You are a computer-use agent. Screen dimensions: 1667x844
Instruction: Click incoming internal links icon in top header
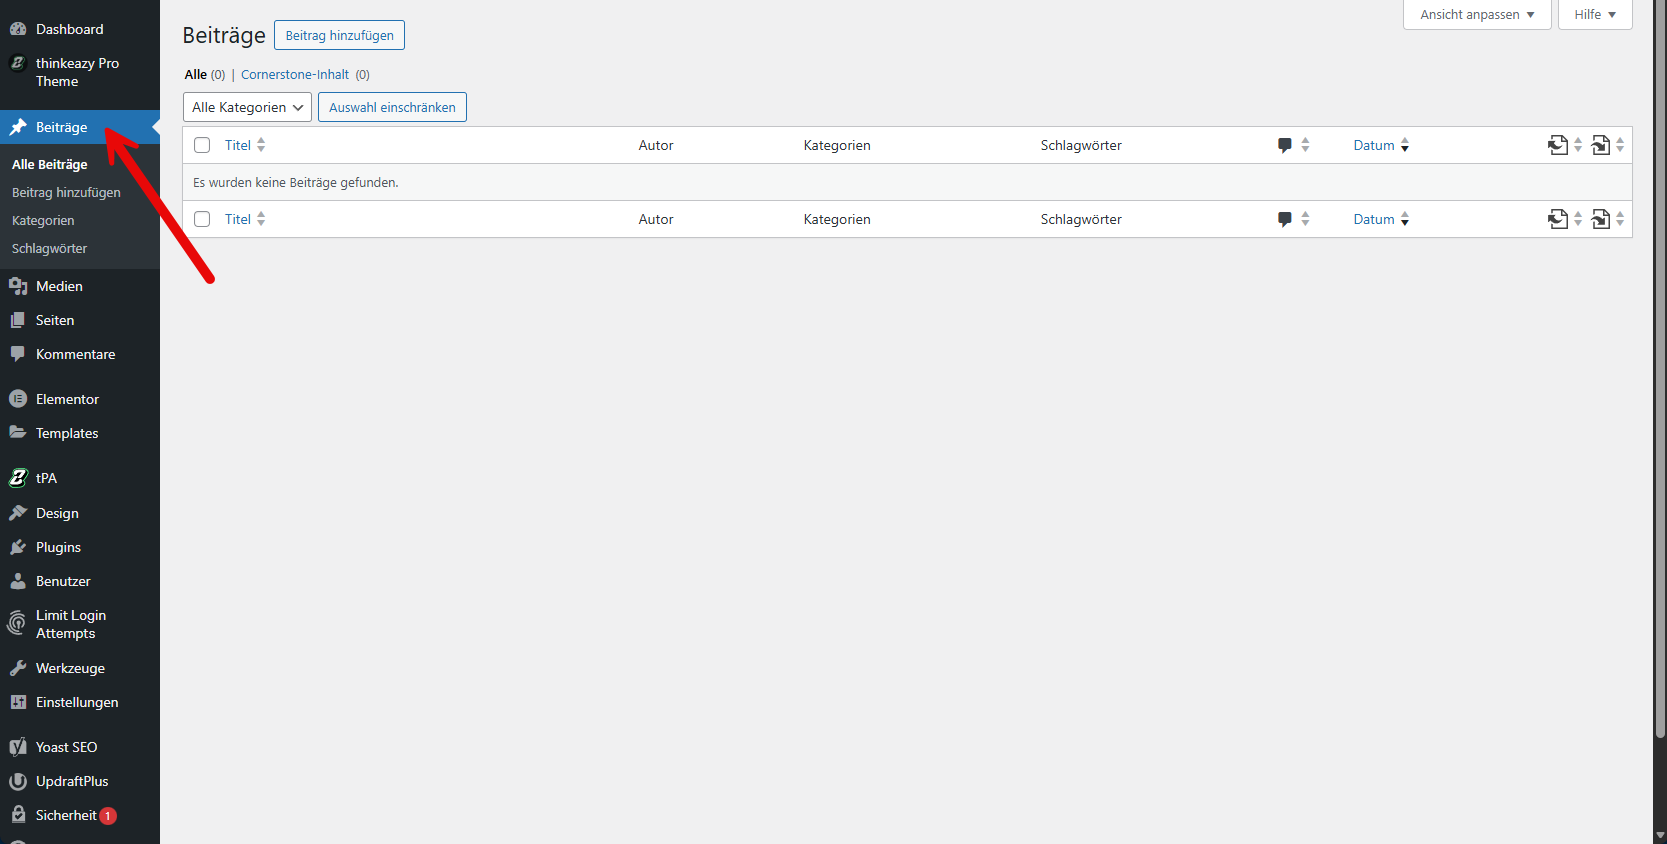coord(1601,145)
